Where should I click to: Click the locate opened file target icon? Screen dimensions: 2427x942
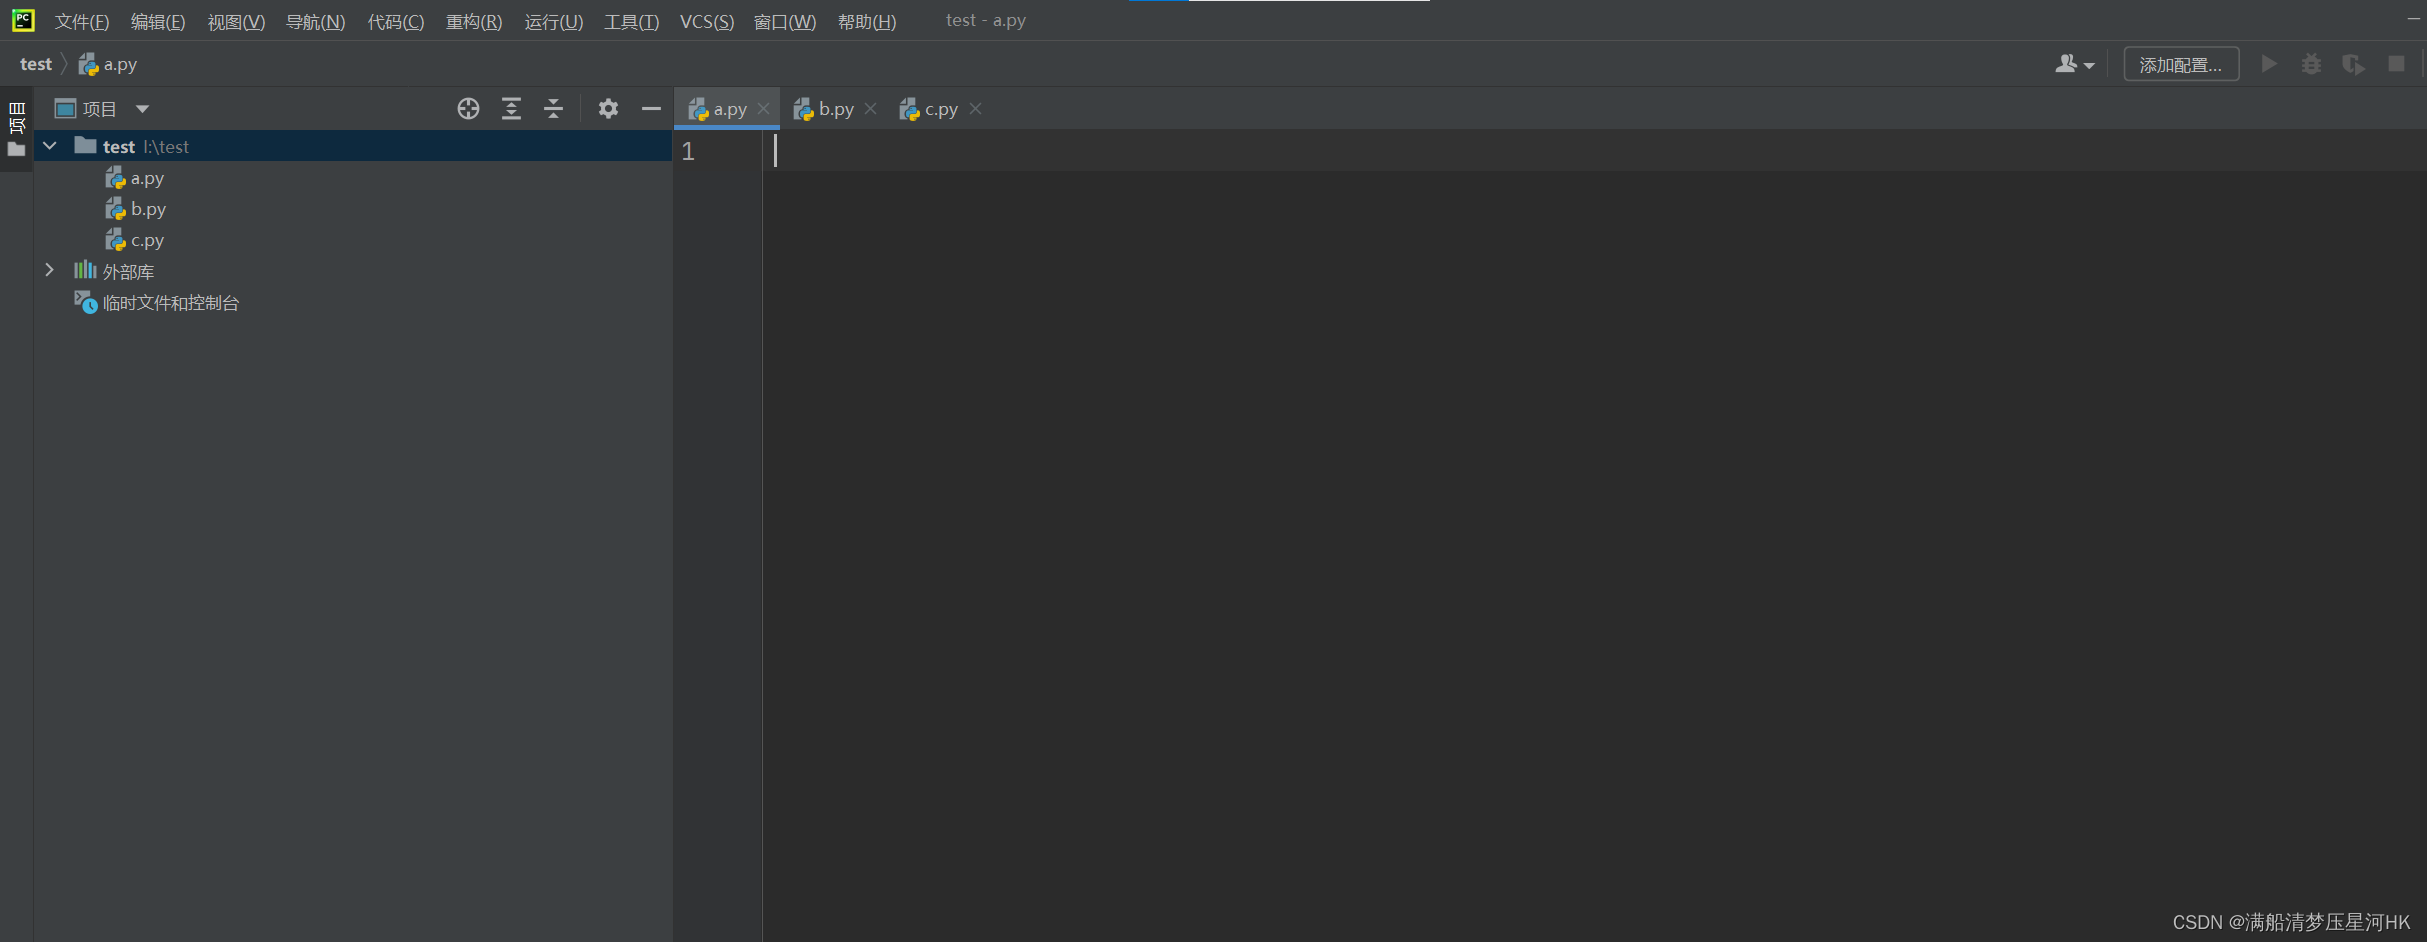(468, 108)
